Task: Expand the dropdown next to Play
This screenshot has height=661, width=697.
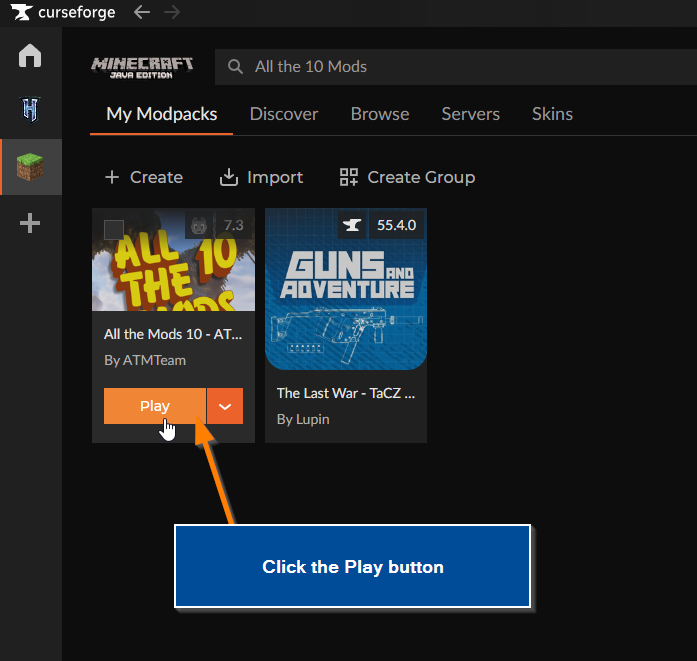Action: pyautogui.click(x=225, y=406)
